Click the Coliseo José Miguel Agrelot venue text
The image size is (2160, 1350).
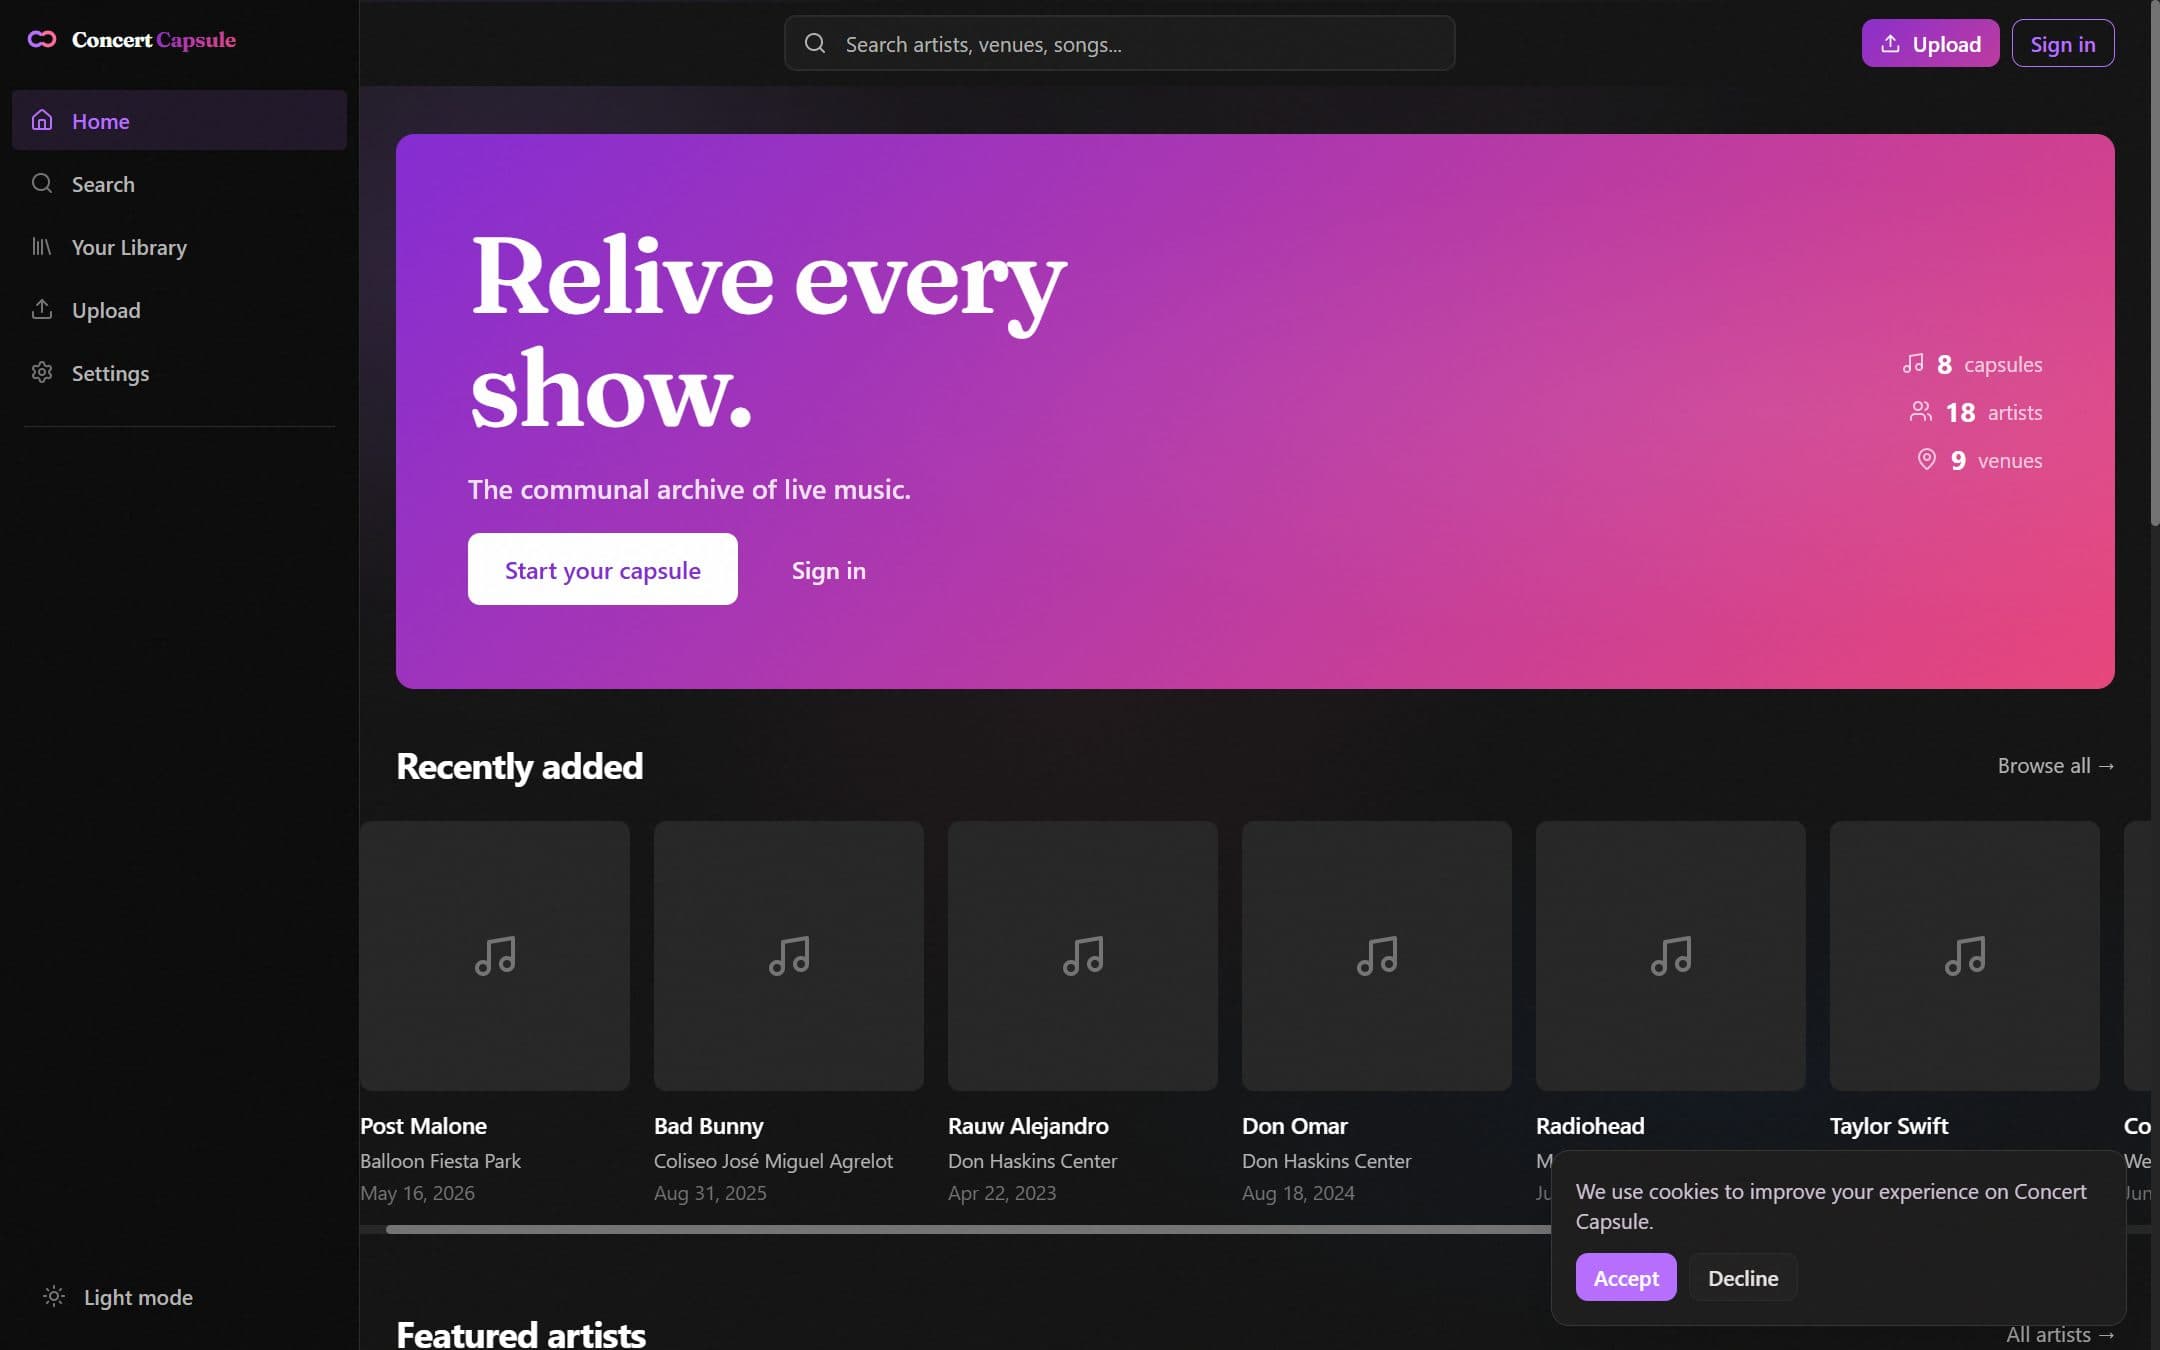click(x=773, y=1161)
